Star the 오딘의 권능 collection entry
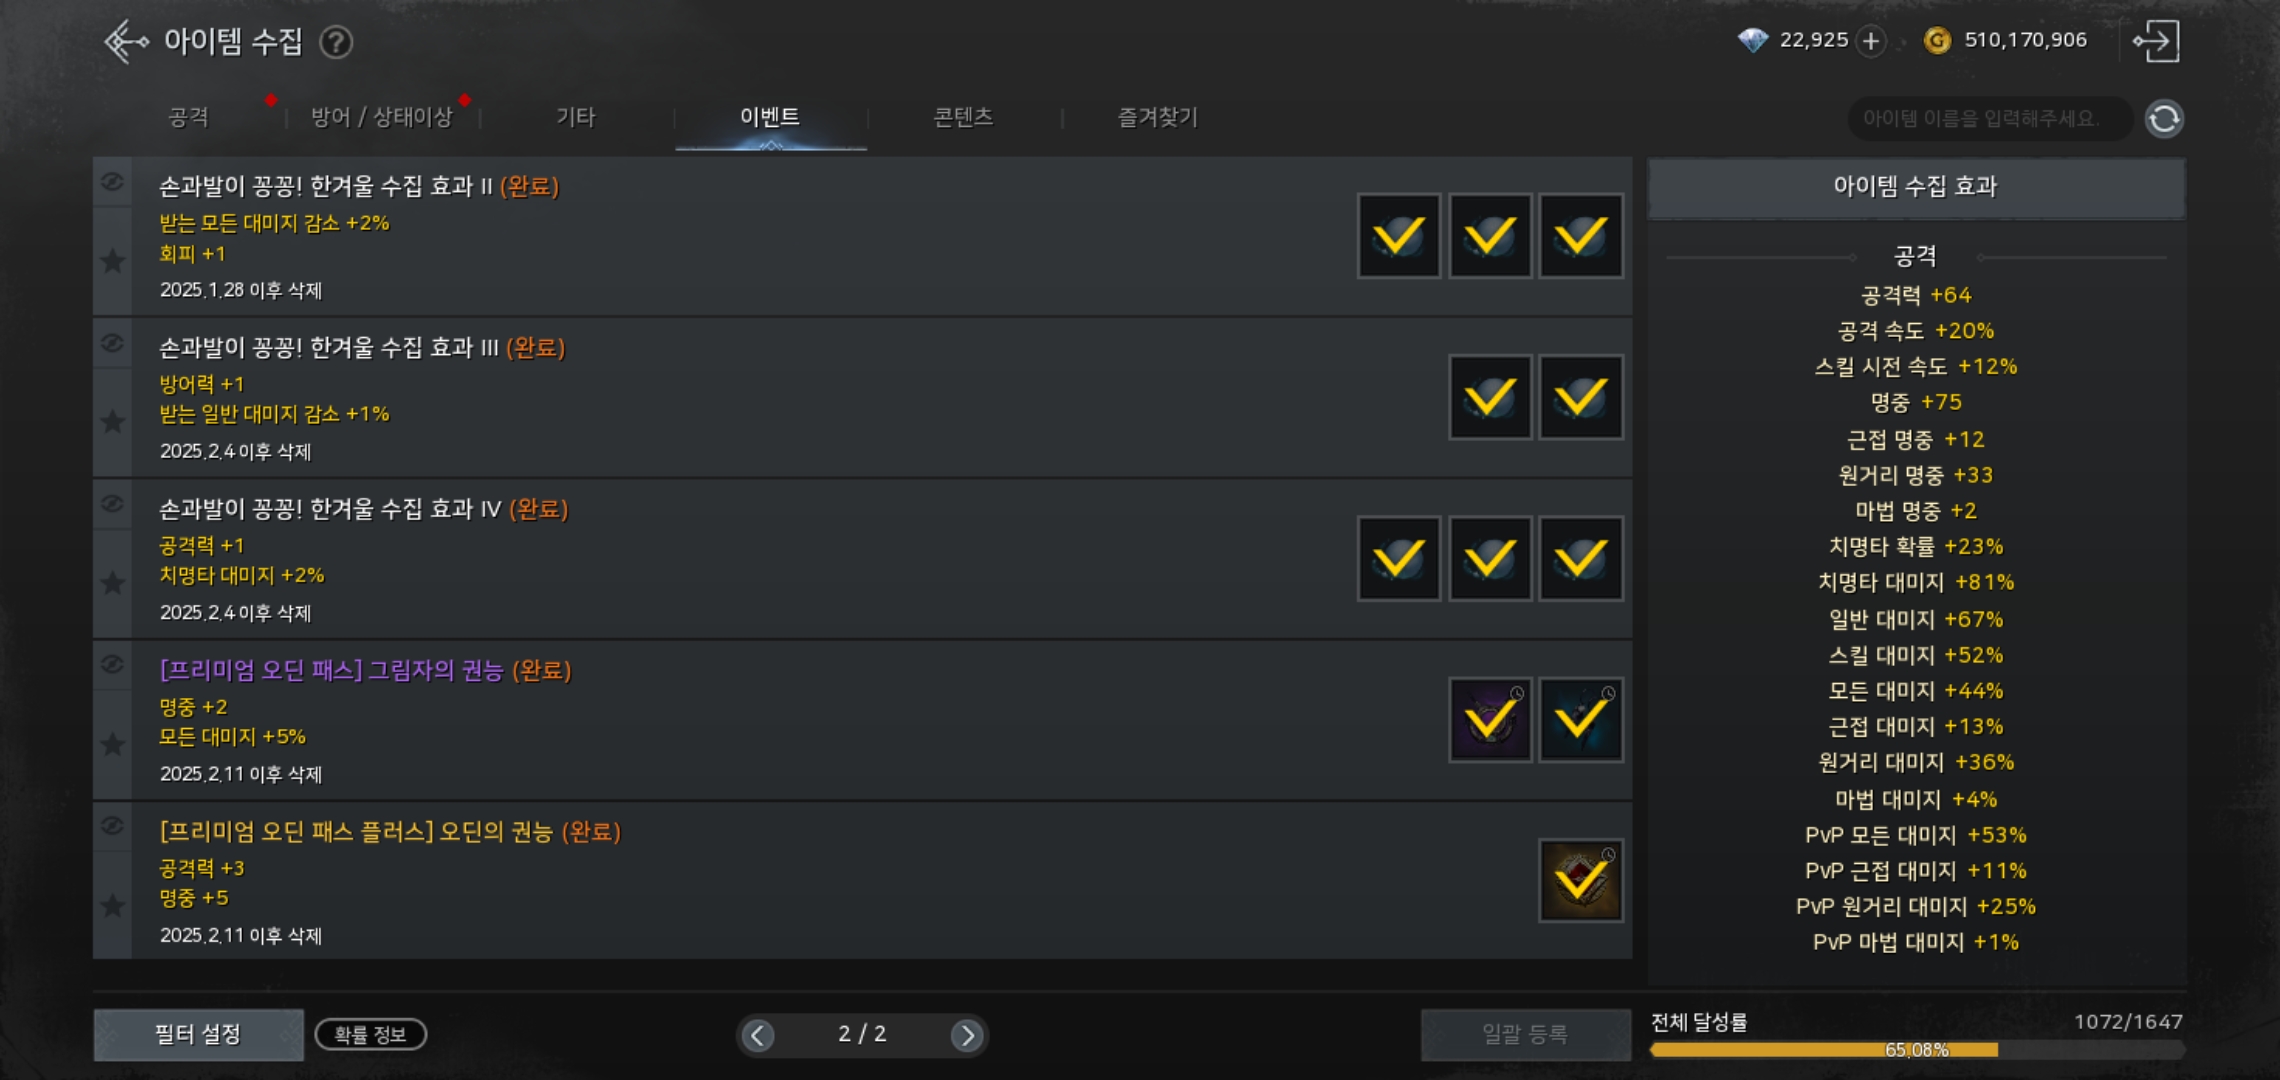This screenshot has height=1080, width=2280. [x=113, y=906]
